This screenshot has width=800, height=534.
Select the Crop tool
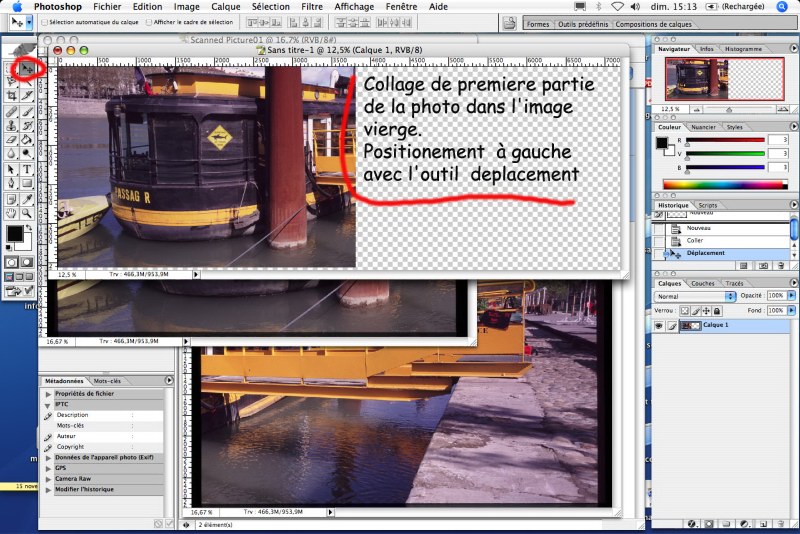11,95
